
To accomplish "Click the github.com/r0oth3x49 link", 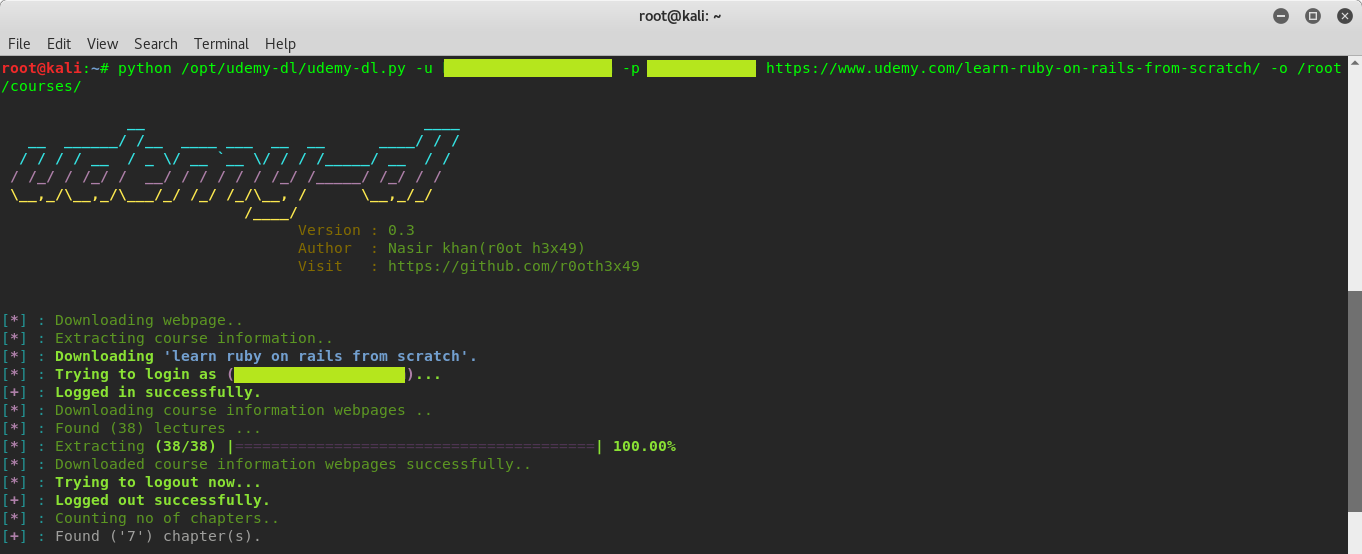I will coord(514,266).
